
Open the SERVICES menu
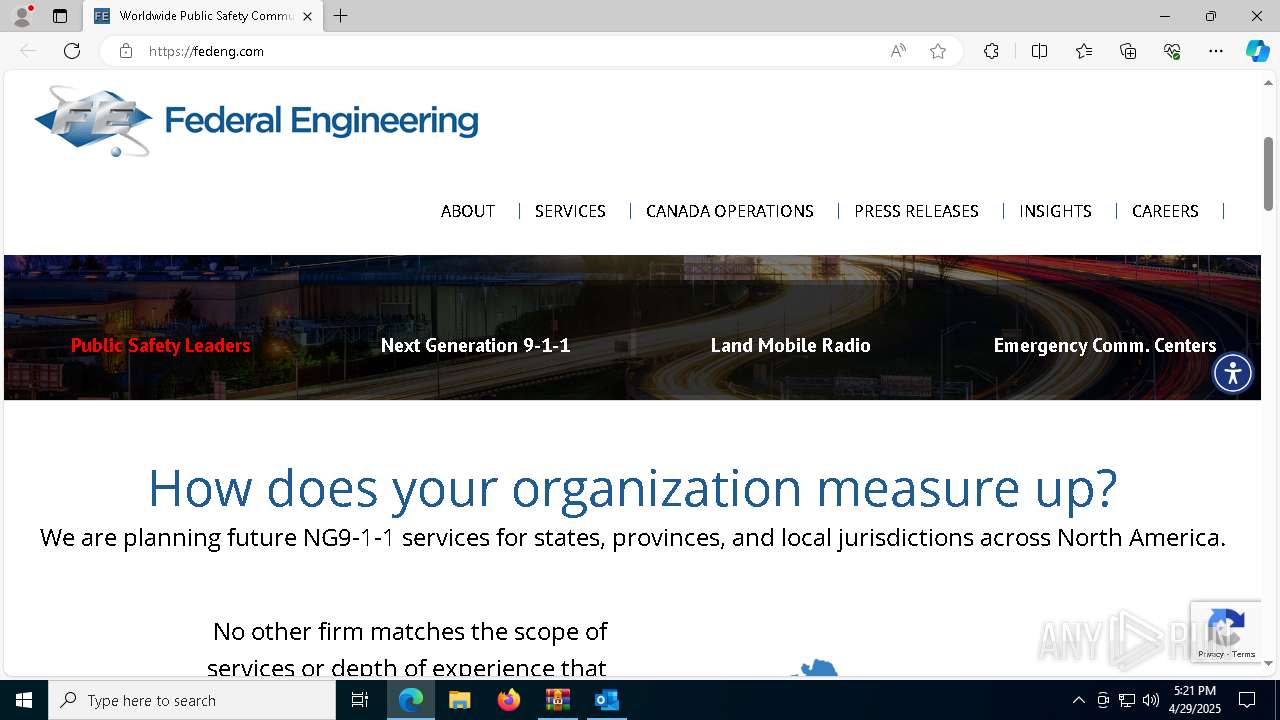pos(570,211)
